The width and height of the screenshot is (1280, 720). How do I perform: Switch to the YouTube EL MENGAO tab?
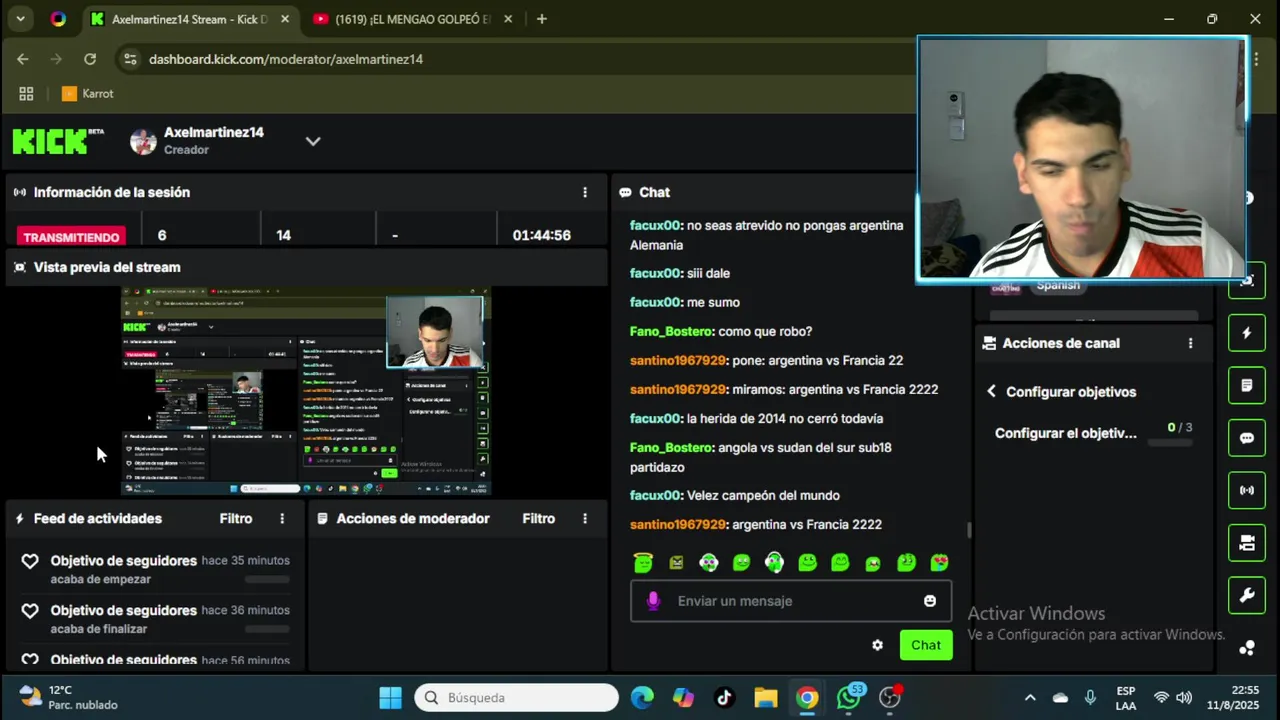[x=412, y=19]
